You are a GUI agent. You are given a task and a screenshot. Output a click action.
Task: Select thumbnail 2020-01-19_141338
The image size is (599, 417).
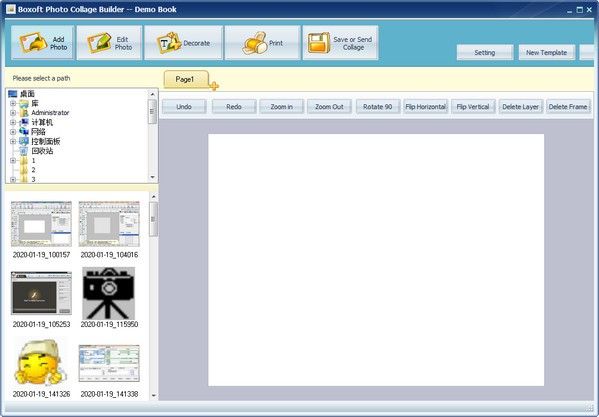[109, 363]
